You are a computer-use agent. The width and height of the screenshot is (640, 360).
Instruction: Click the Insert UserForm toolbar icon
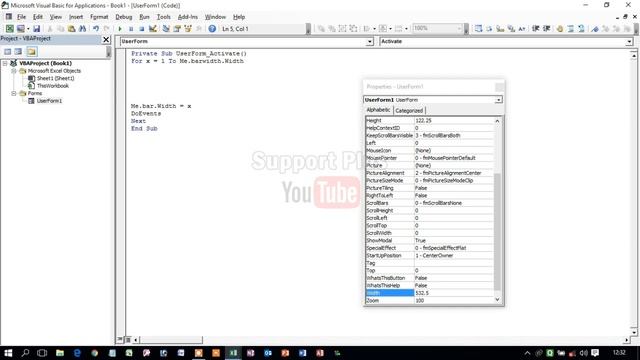click(20, 29)
